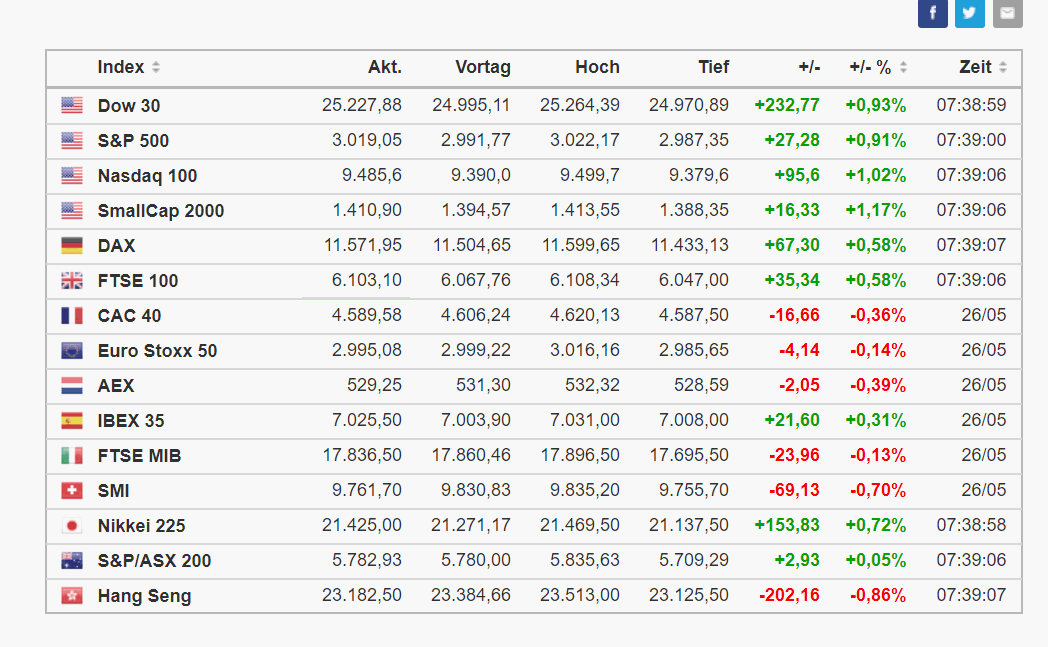Open the FTSE MIB index link
The width and height of the screenshot is (1048, 647).
[x=139, y=456]
